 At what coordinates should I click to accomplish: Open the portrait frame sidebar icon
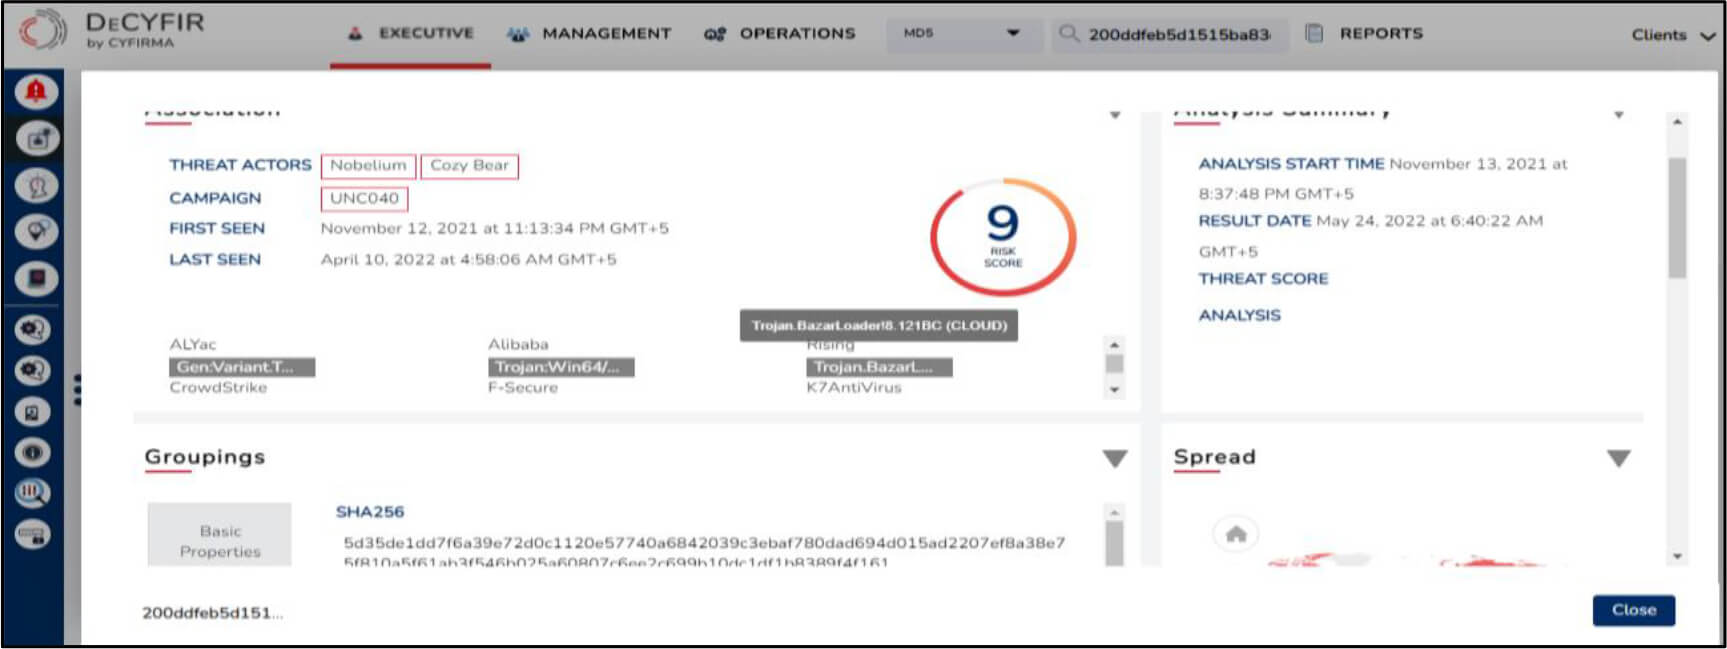(x=33, y=412)
